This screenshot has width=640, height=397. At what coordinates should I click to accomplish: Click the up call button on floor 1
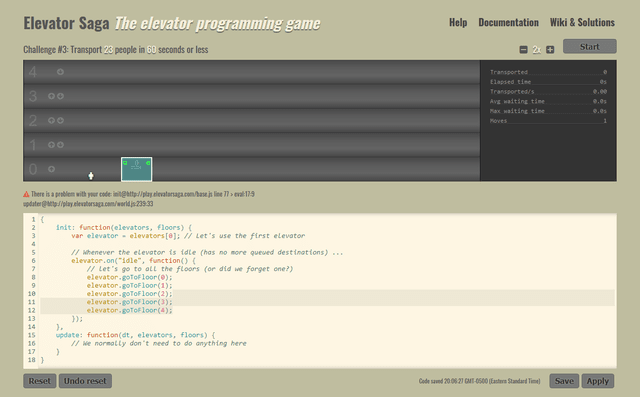pyautogui.click(x=51, y=145)
